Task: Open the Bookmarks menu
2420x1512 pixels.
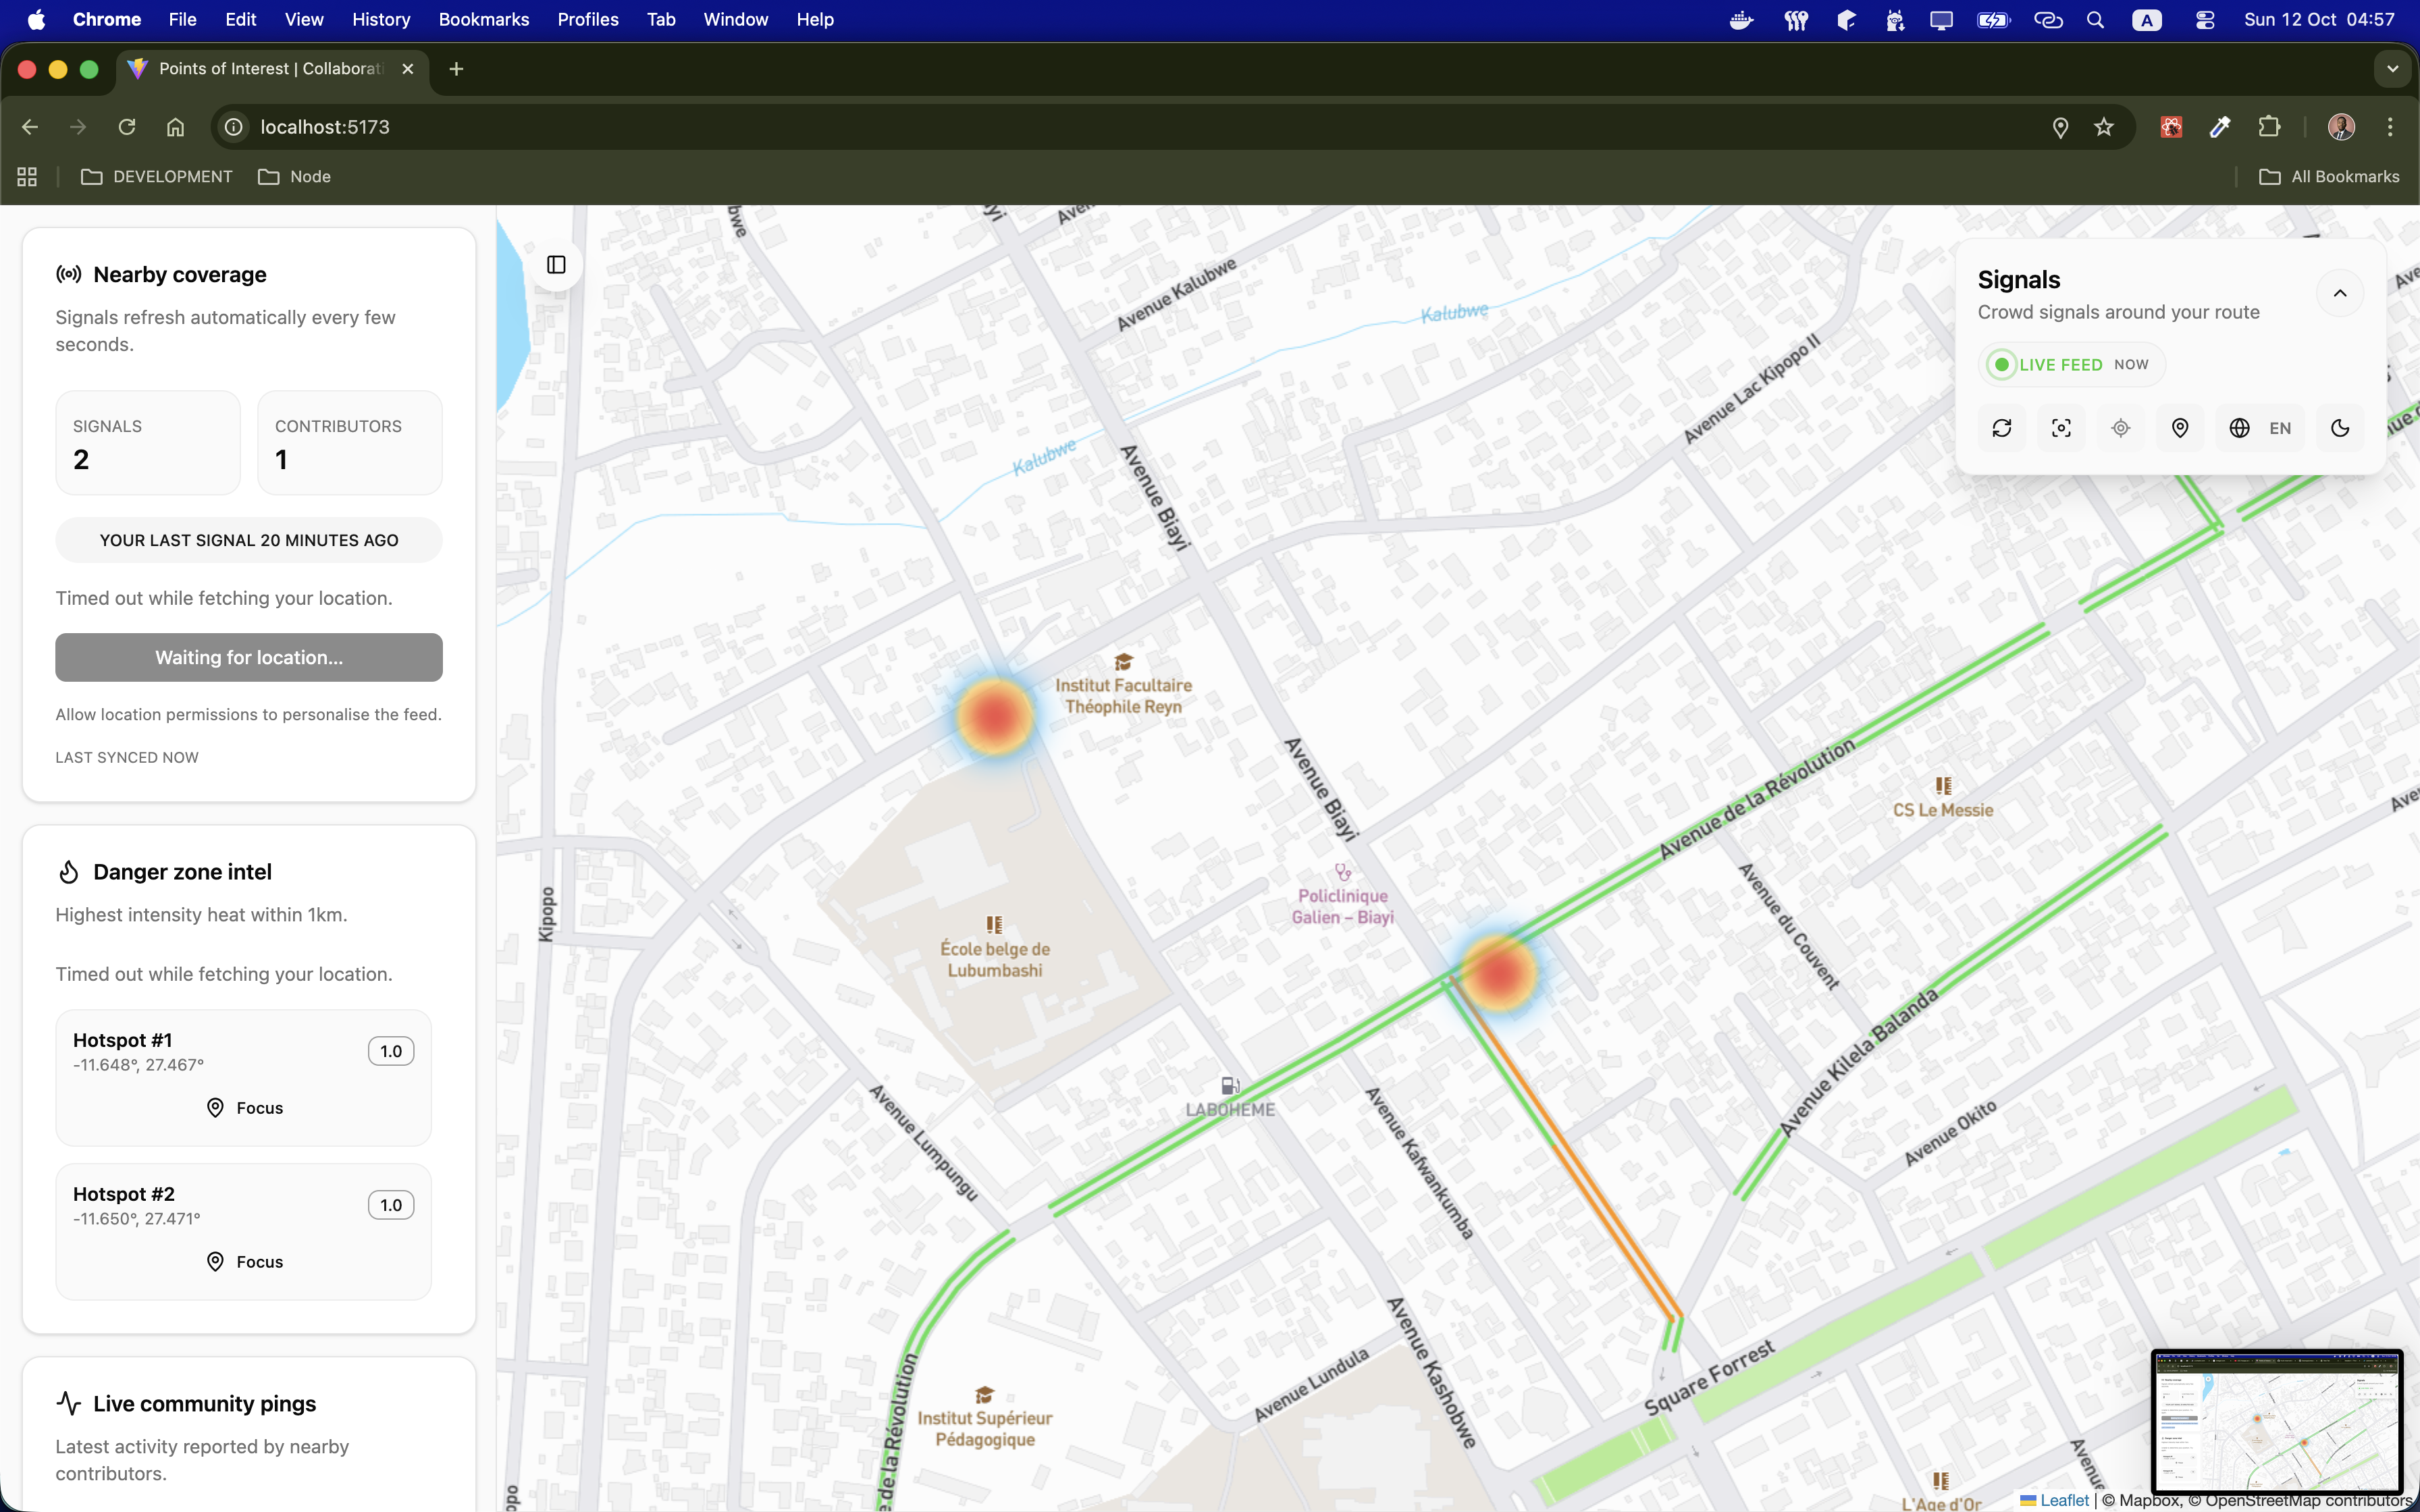Action: 484,19
